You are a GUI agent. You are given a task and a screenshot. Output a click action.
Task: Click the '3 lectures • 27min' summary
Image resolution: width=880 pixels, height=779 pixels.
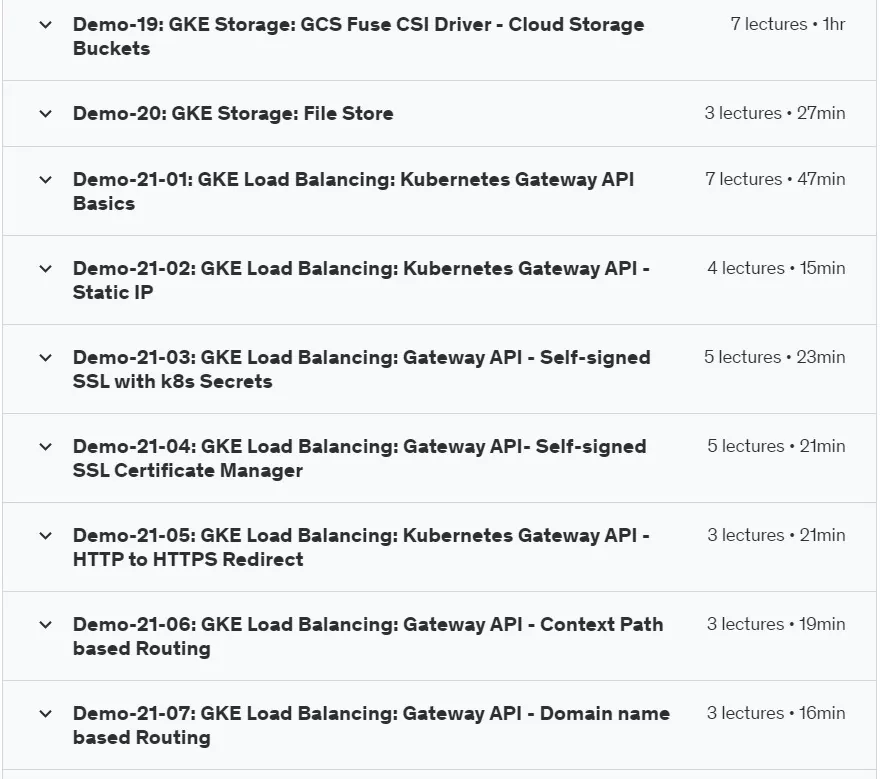[x=775, y=113]
